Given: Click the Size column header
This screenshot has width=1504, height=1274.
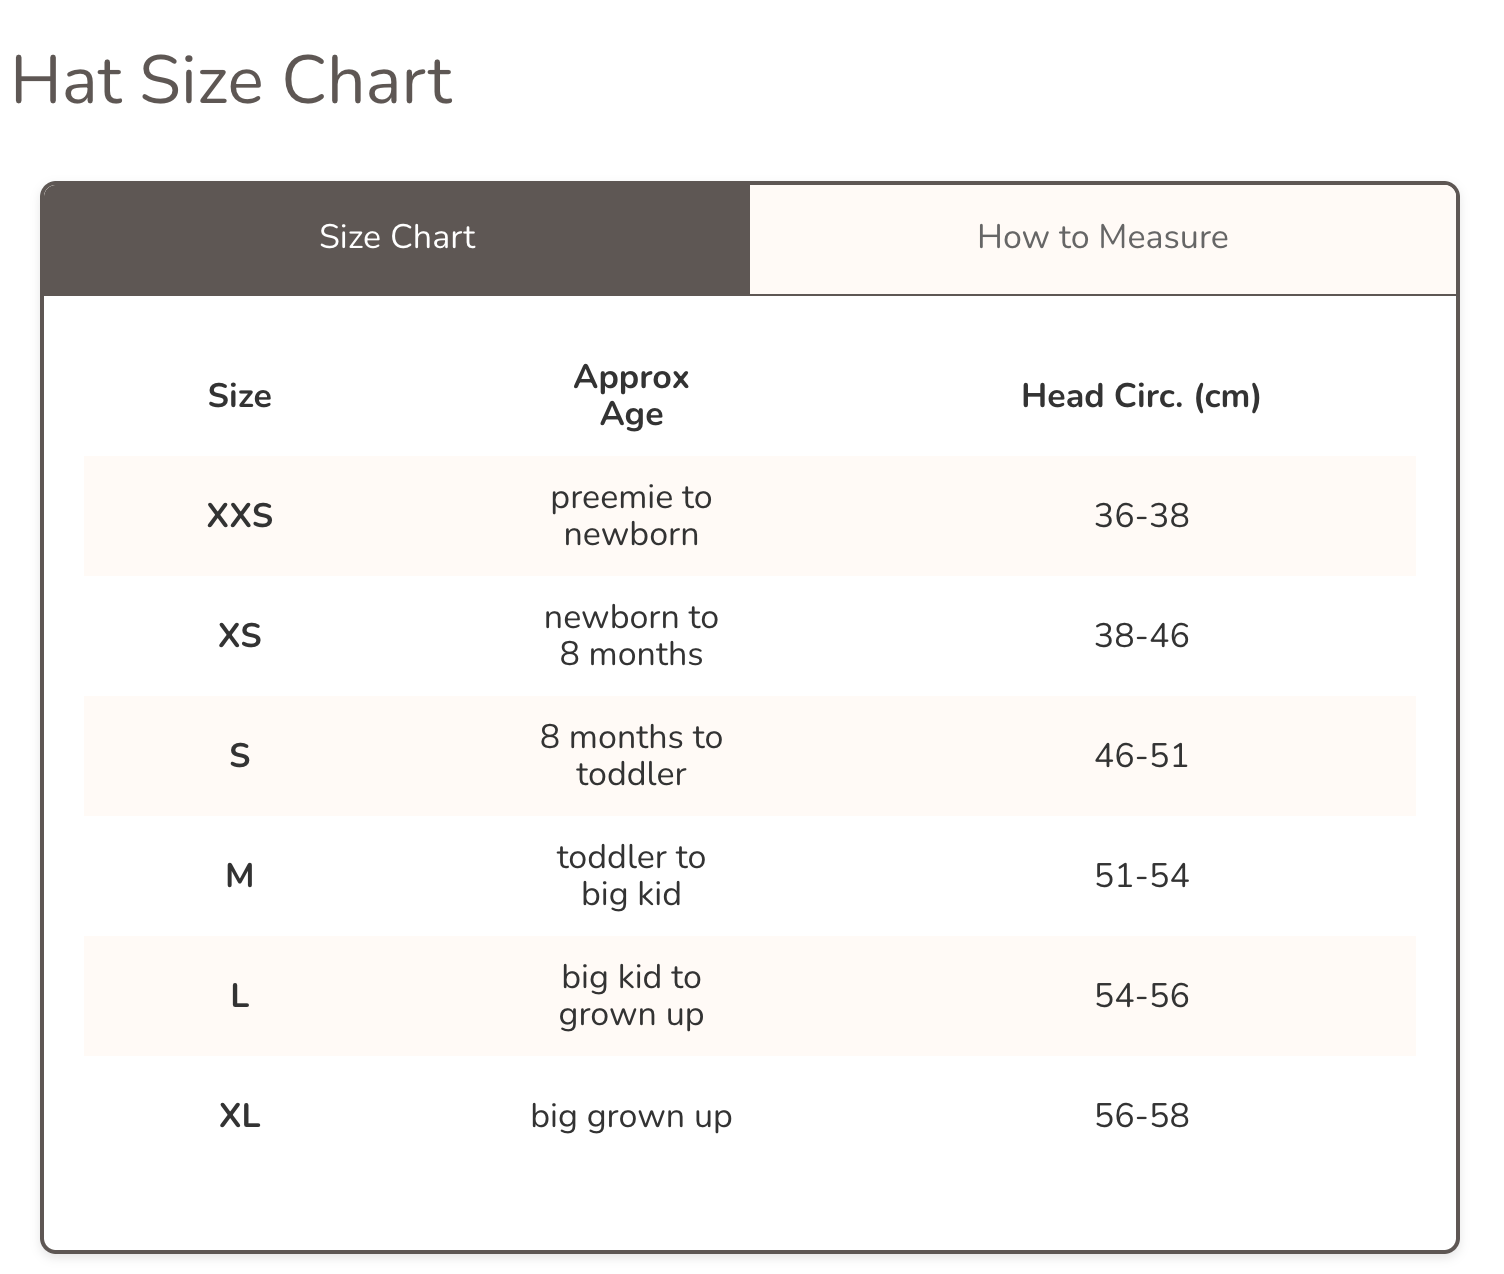Looking at the screenshot, I should click(240, 396).
